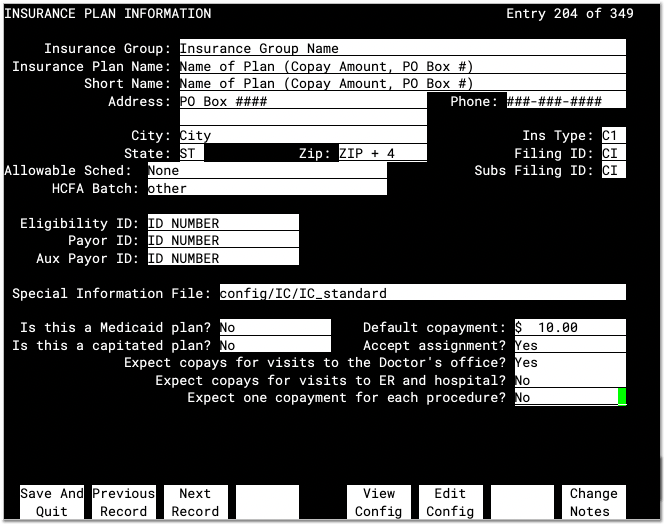Viewport: 665px width, 525px height.
Task: Click the Special Information File label
Action: 111,293
